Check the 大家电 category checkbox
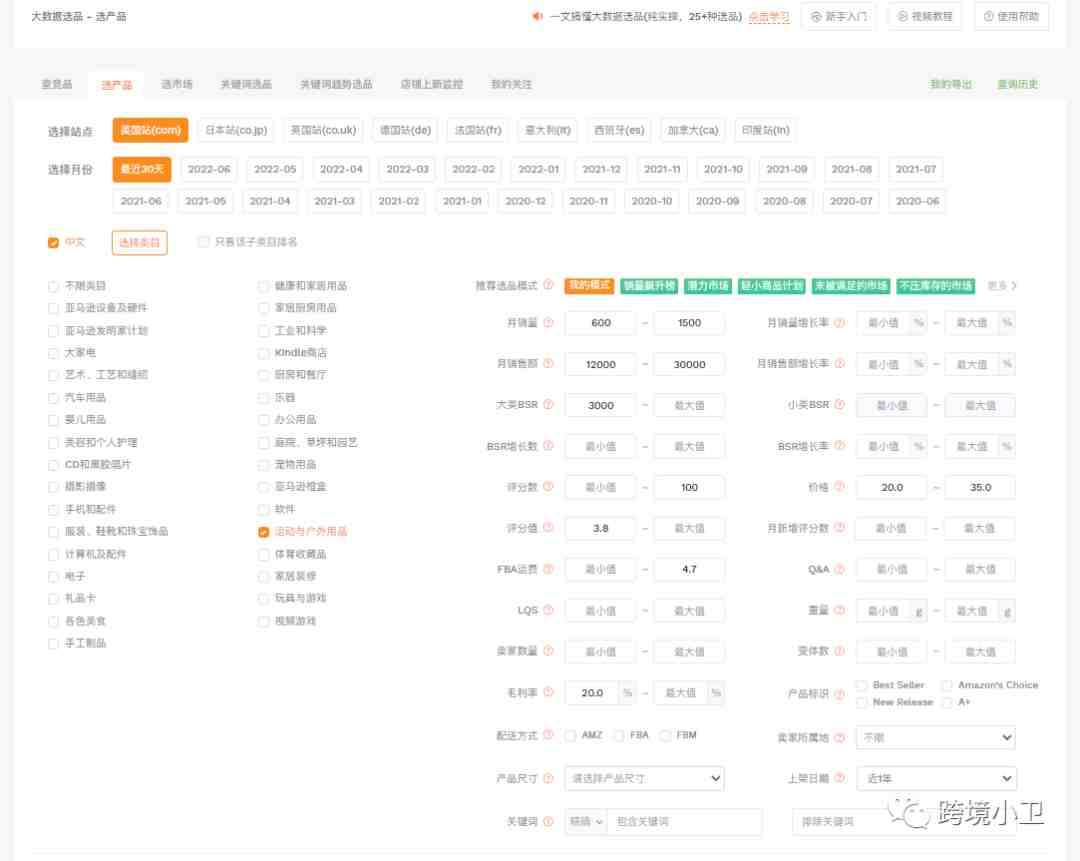The height and width of the screenshot is (861, 1080). [x=53, y=353]
